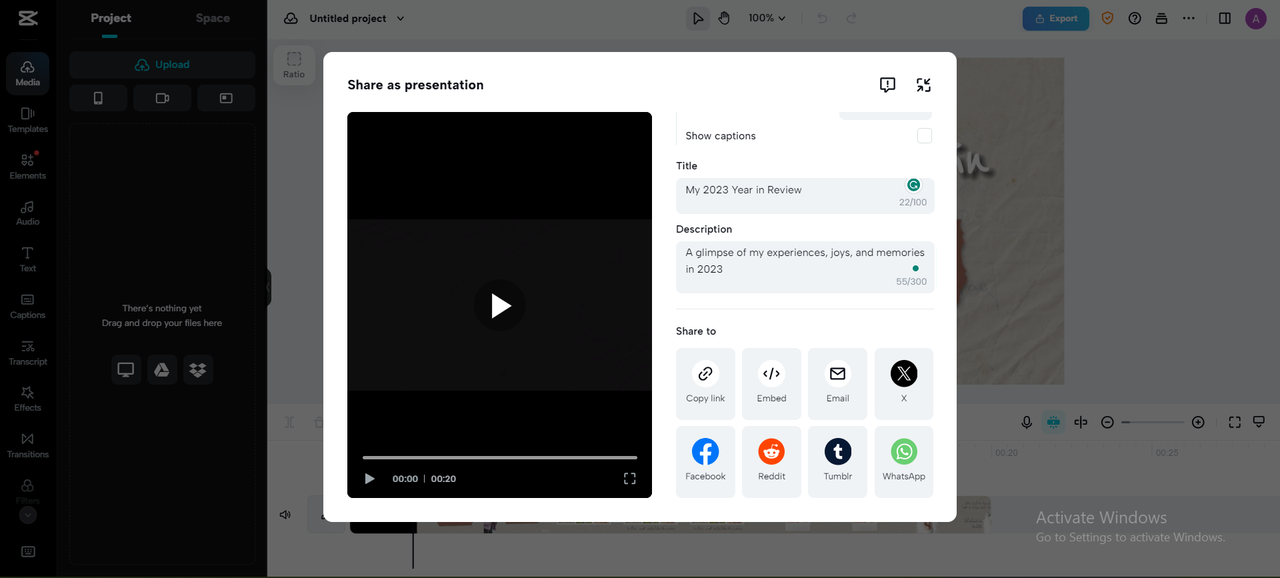Upload from phone icon button
Viewport: 1280px width, 578px height.
tap(98, 98)
